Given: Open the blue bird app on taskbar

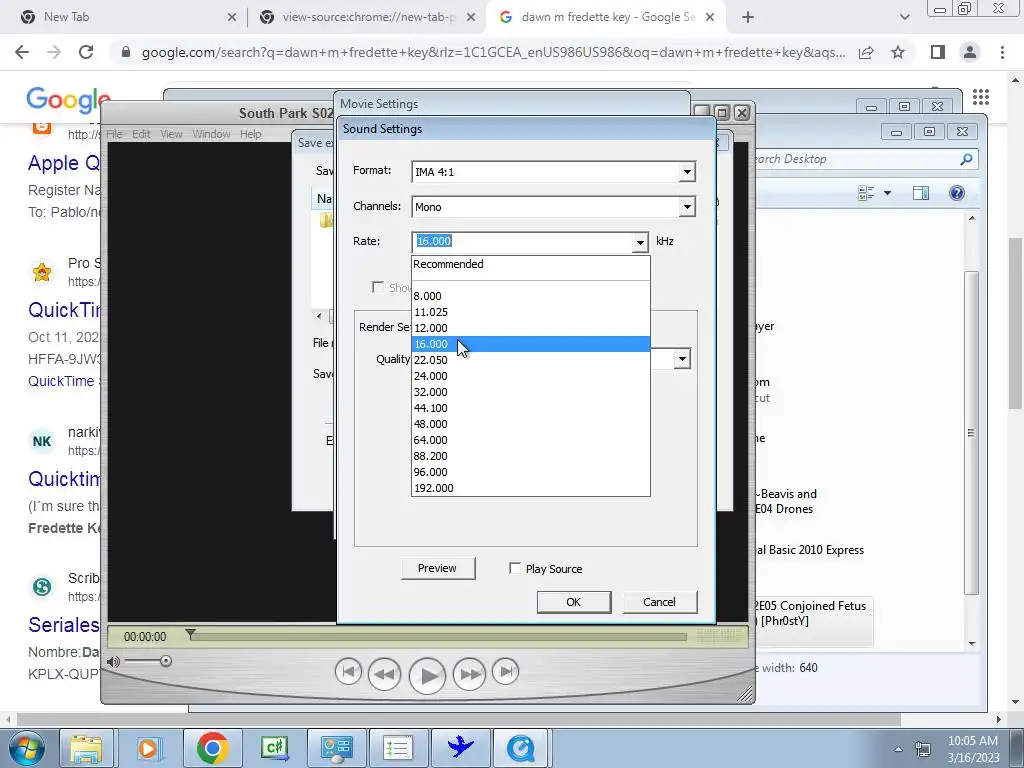Looking at the screenshot, I should 460,748.
